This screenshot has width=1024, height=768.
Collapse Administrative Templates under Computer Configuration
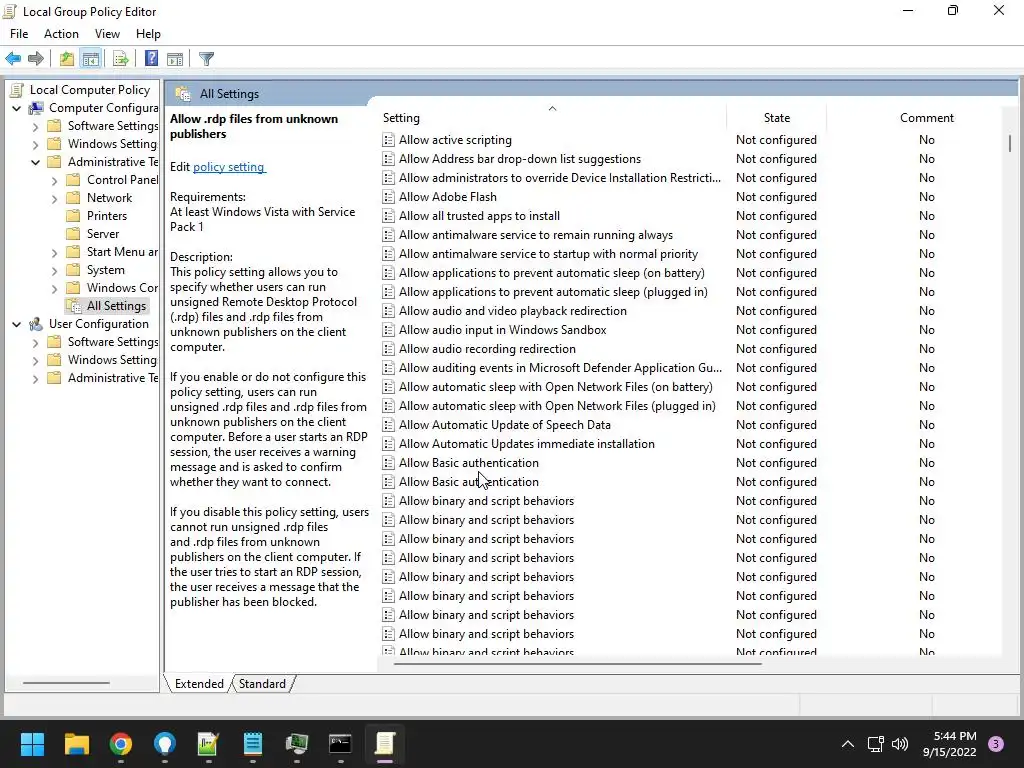35,162
